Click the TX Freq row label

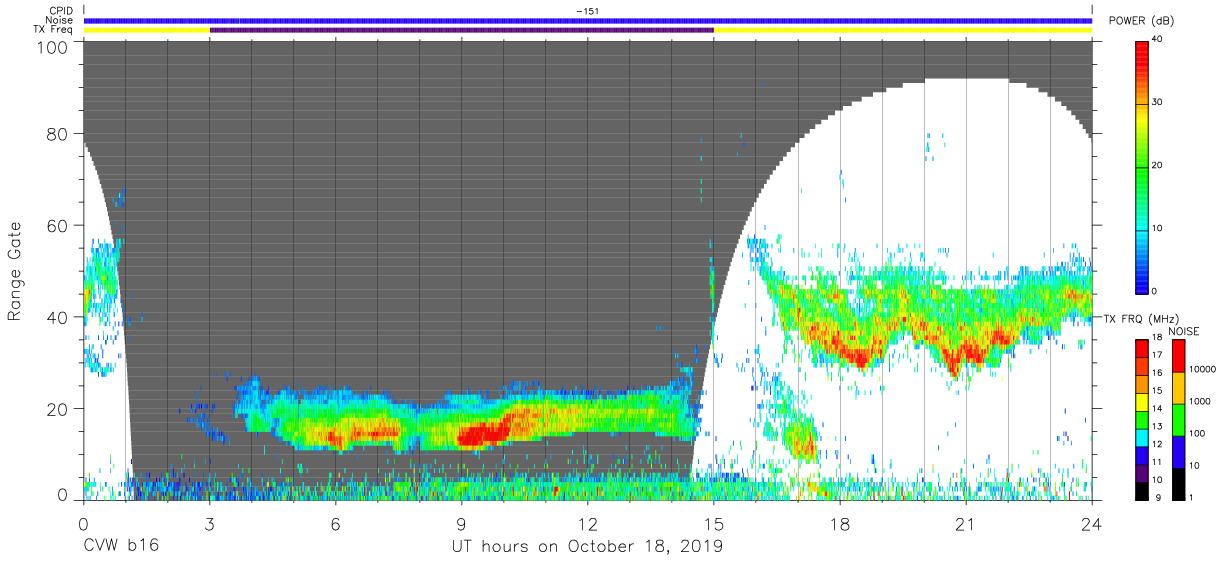54,29
